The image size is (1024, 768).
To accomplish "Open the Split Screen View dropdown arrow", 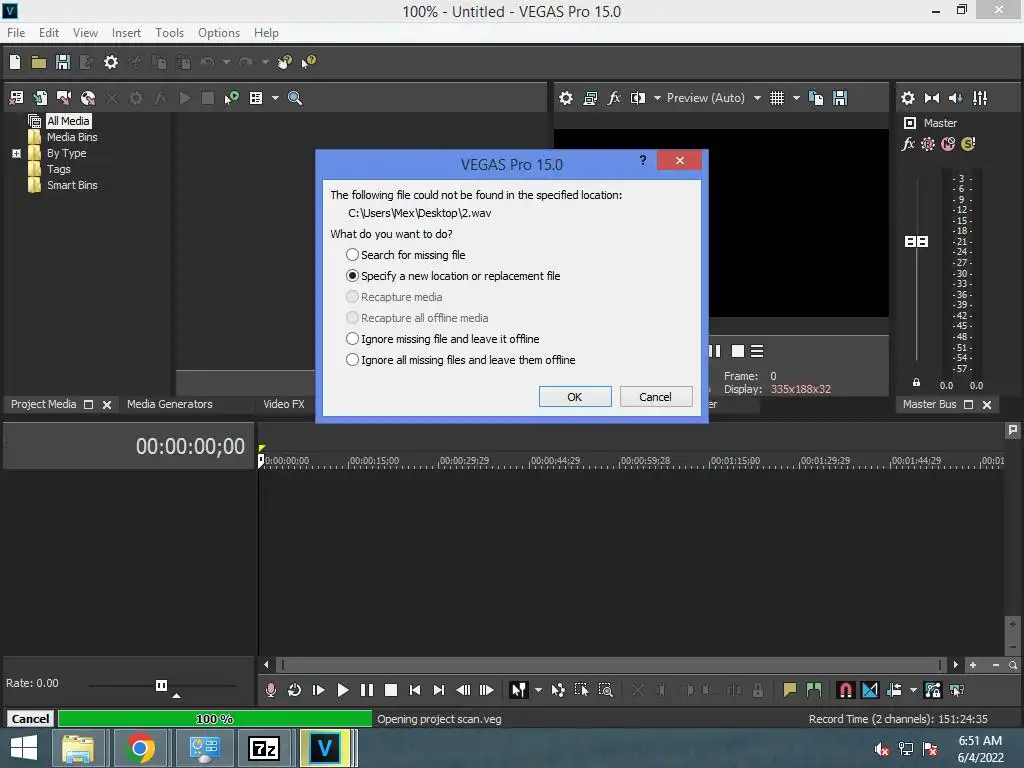I will click(x=657, y=98).
